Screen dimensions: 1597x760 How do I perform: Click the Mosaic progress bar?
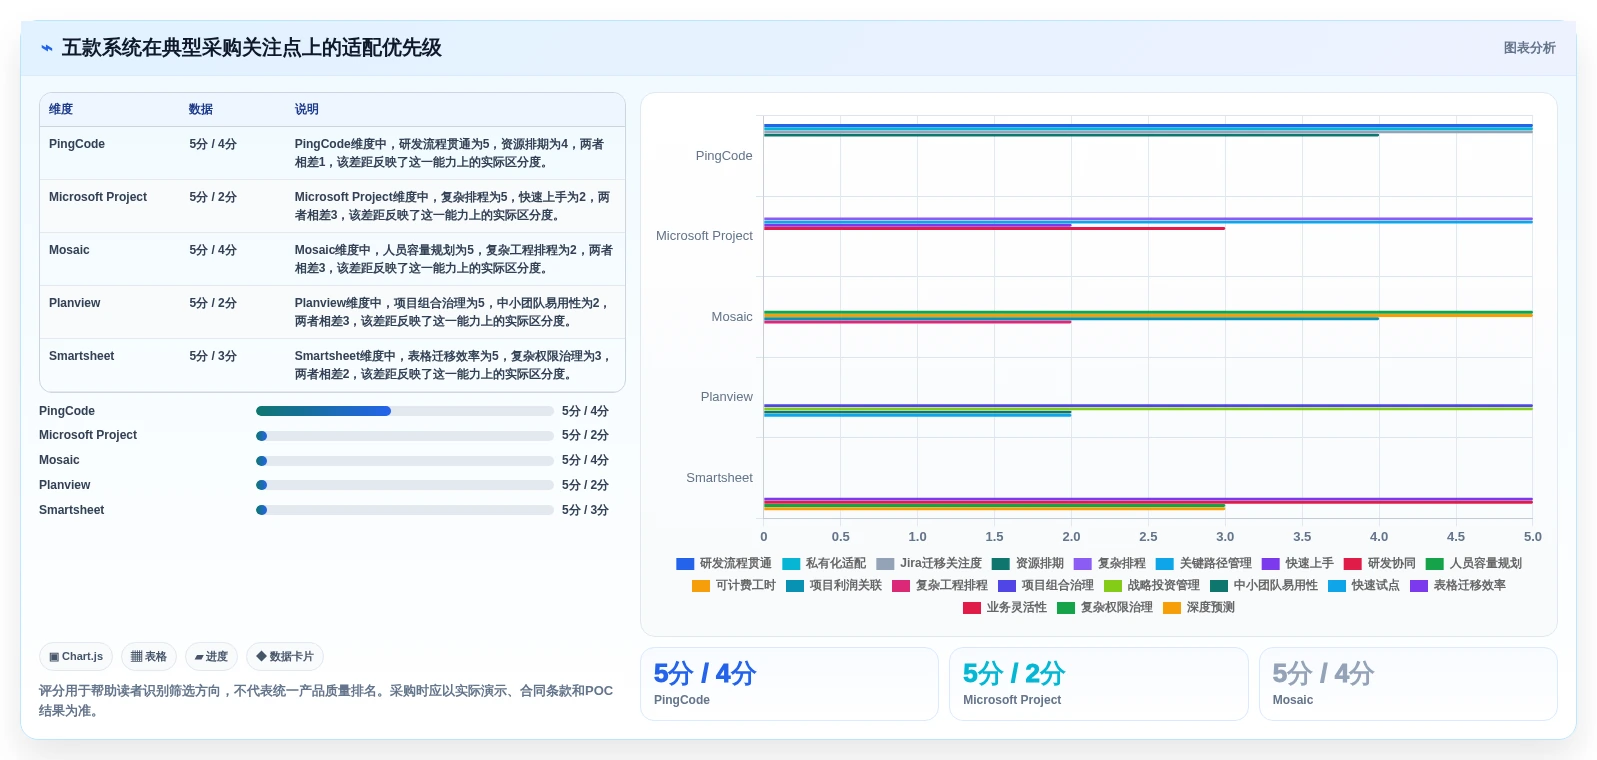click(405, 461)
